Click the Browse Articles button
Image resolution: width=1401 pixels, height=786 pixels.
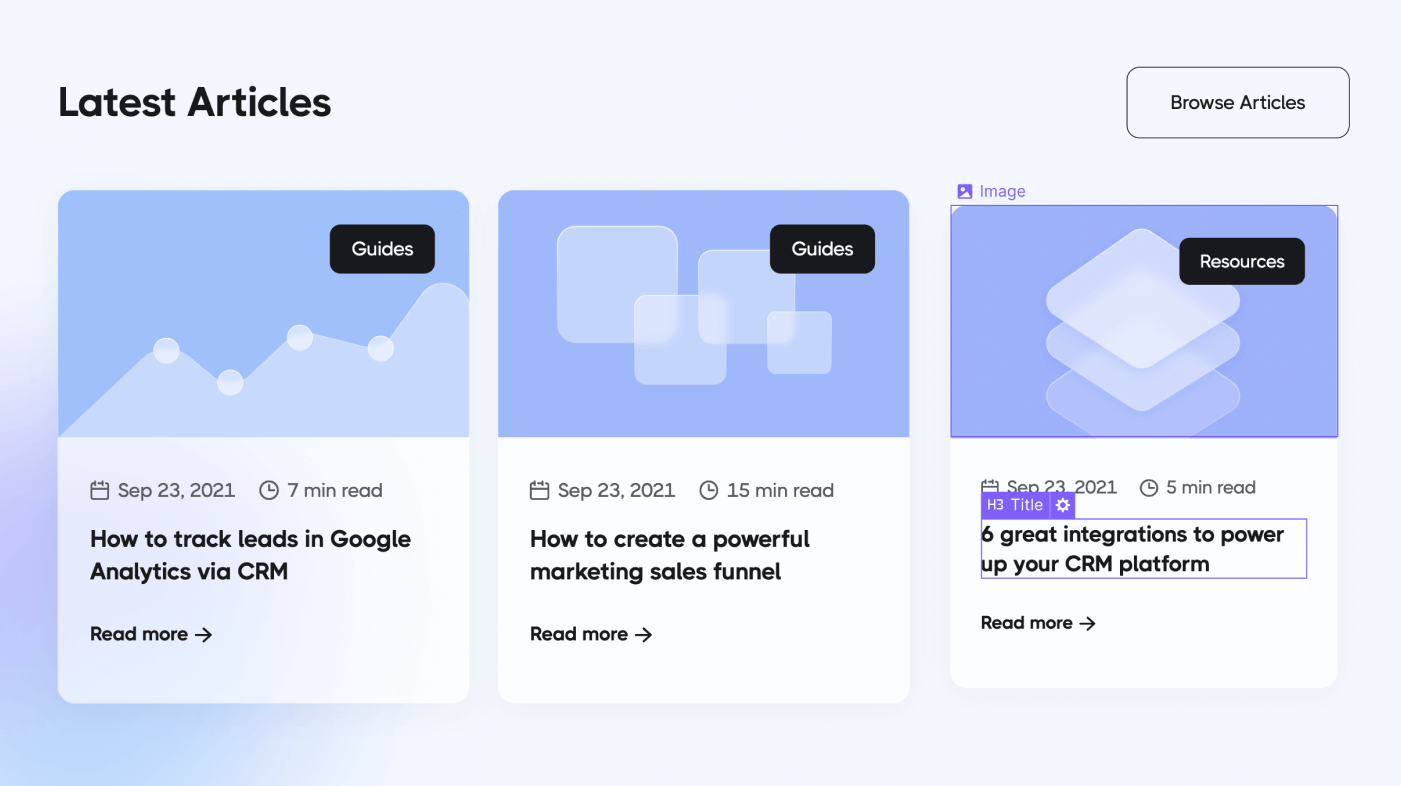(1237, 102)
